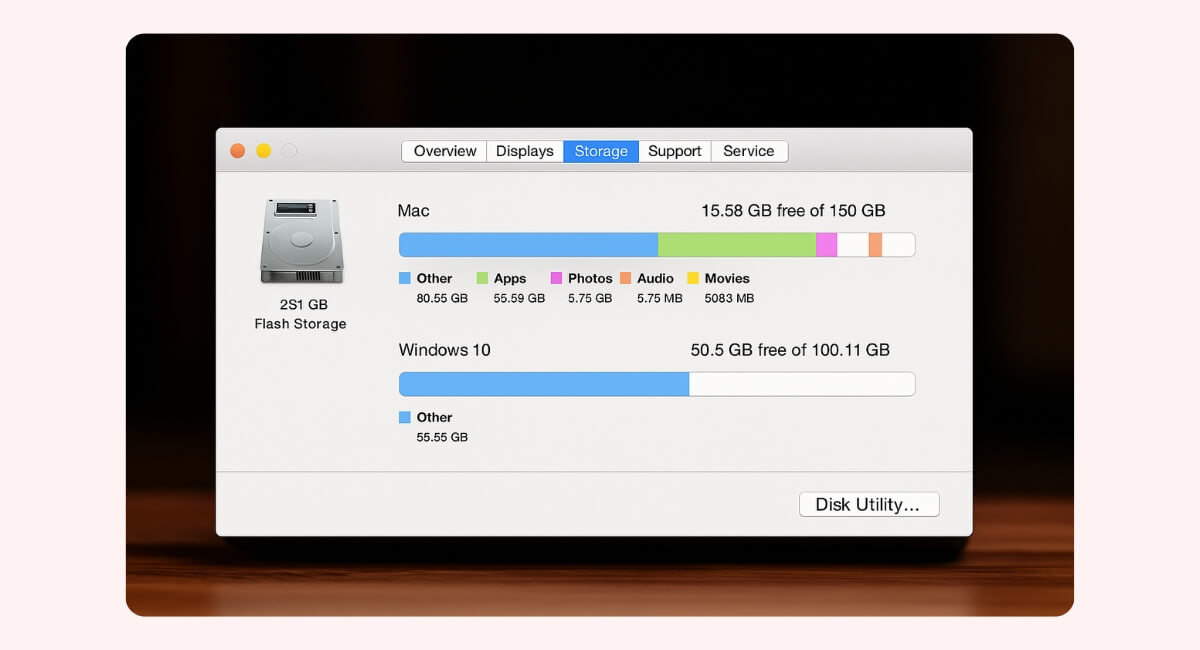This screenshot has height=650, width=1200.
Task: Click the green Apps legend swatch
Action: [482, 278]
